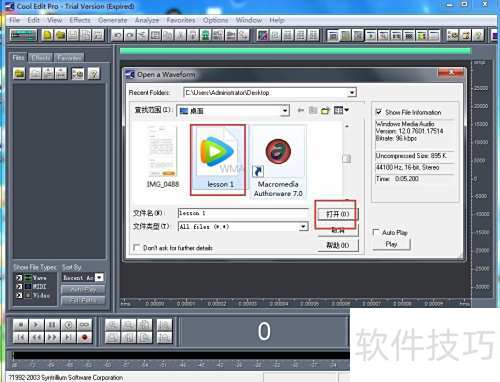Click the horizontal zoom out magnifier icon

(x=128, y=325)
